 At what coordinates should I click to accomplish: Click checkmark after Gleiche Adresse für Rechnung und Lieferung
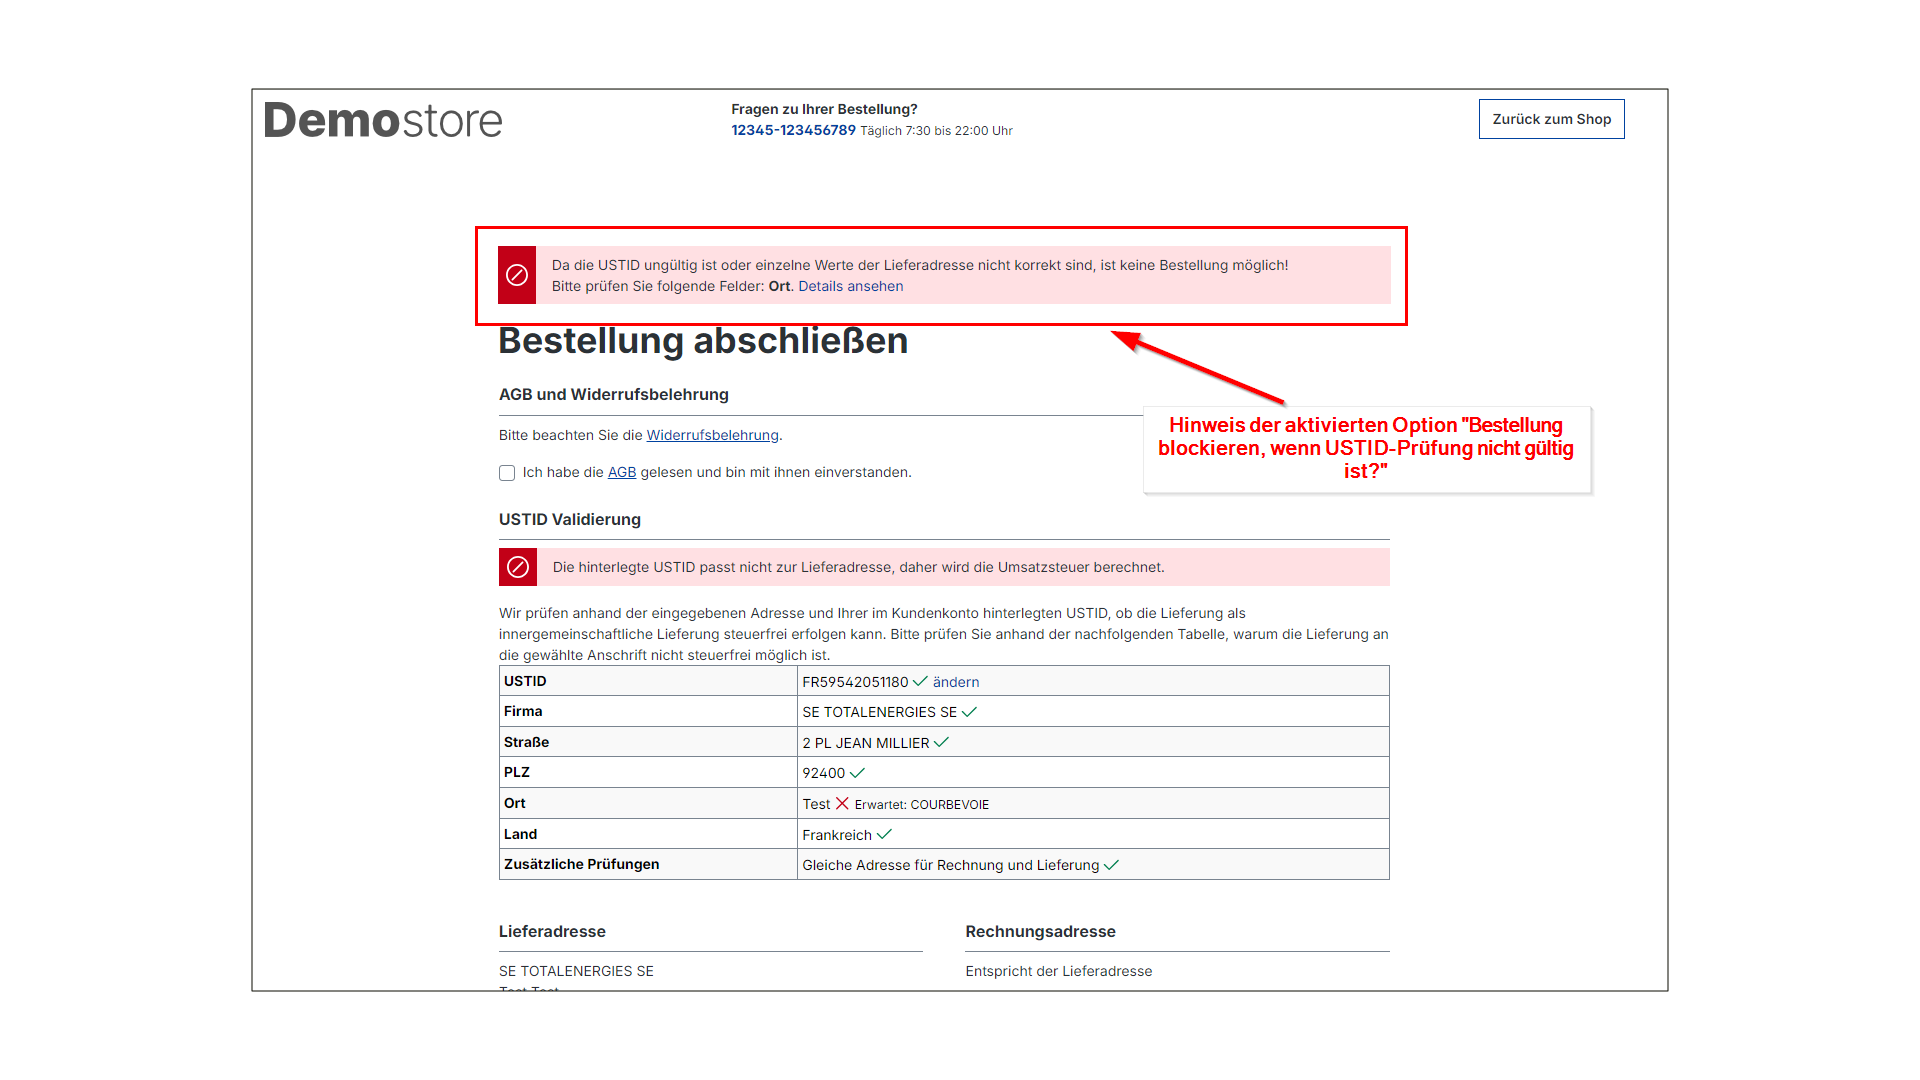1111,865
